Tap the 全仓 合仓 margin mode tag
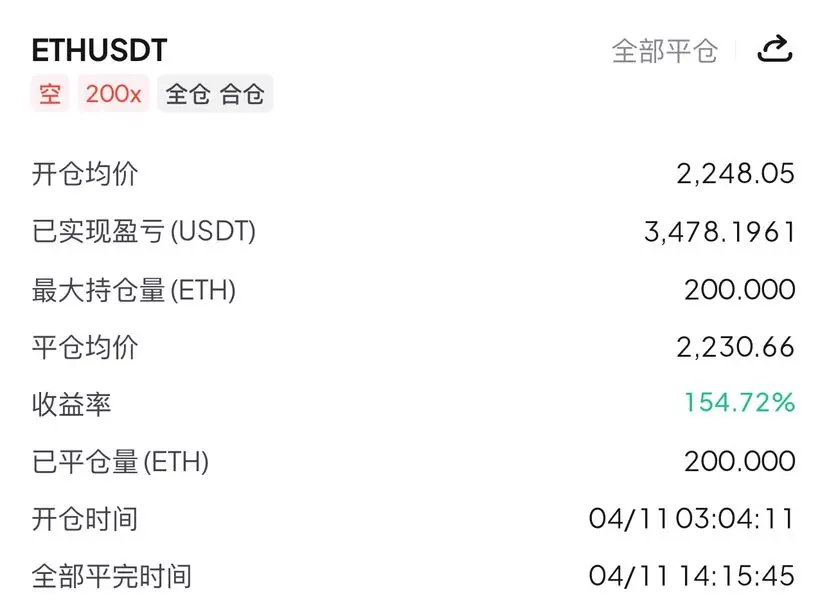The image size is (829, 610). [215, 94]
